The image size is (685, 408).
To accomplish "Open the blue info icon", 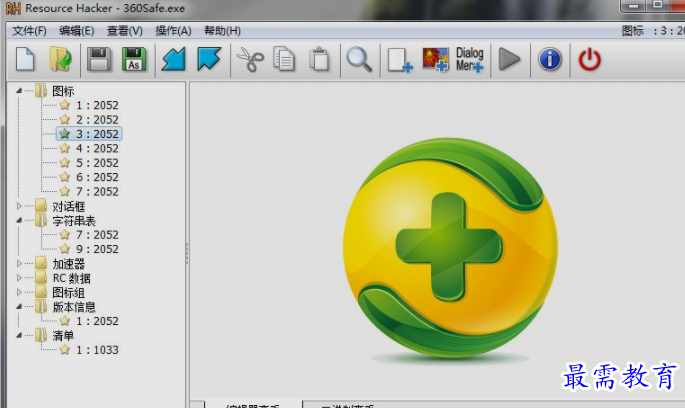I will [x=550, y=59].
